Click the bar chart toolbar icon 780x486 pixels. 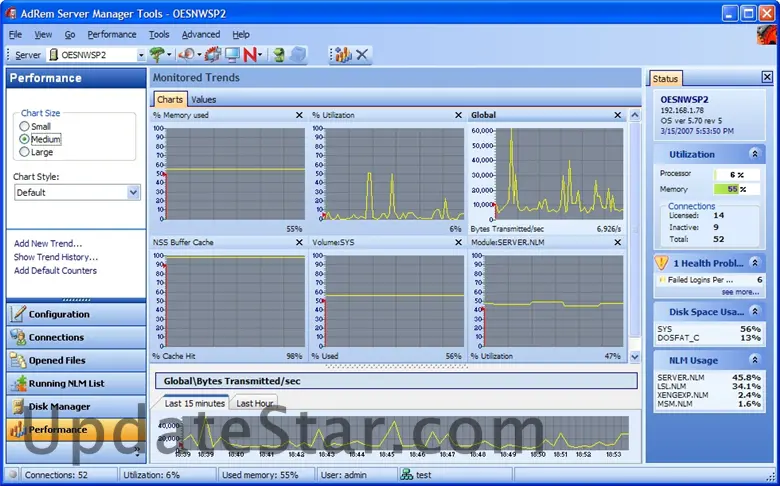tap(343, 54)
